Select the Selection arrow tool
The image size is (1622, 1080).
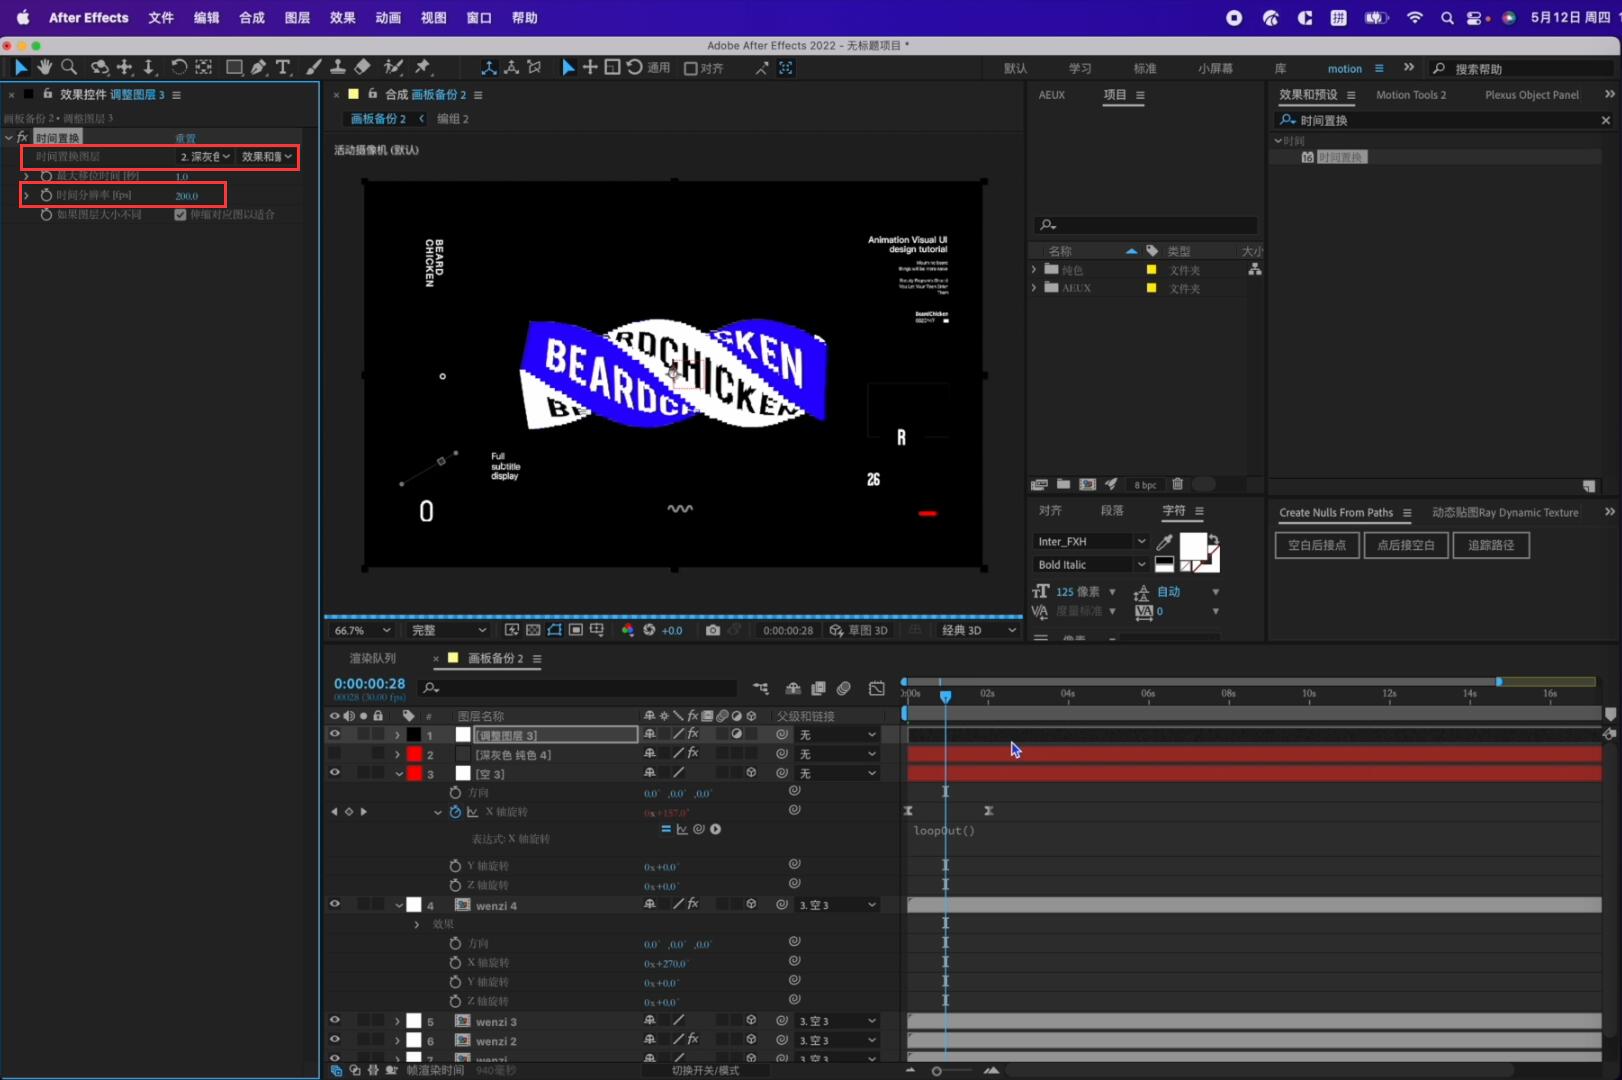21,67
